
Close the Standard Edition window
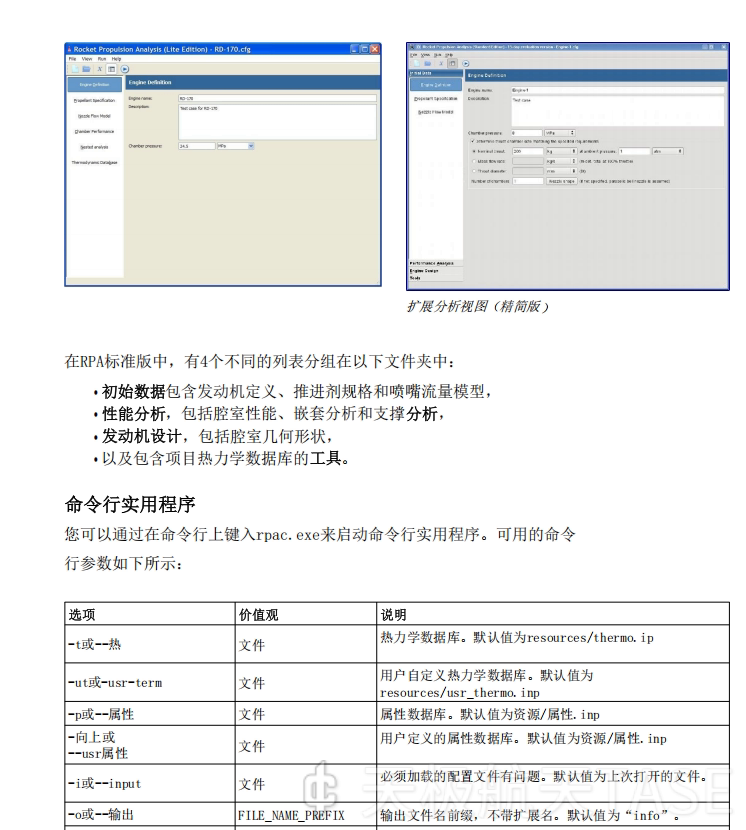[x=724, y=47]
